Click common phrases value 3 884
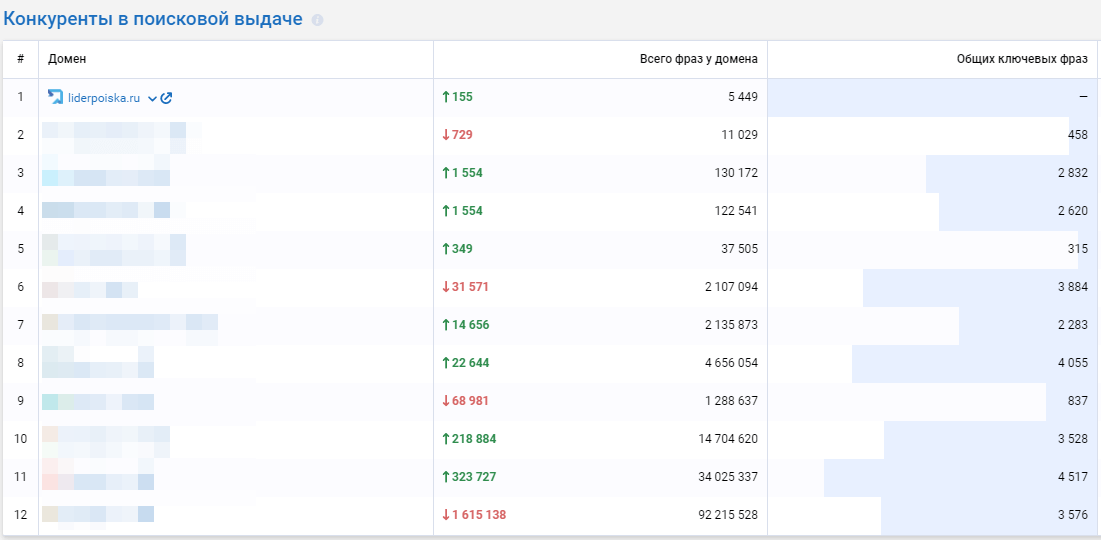This screenshot has height=540, width=1101. tap(1073, 287)
